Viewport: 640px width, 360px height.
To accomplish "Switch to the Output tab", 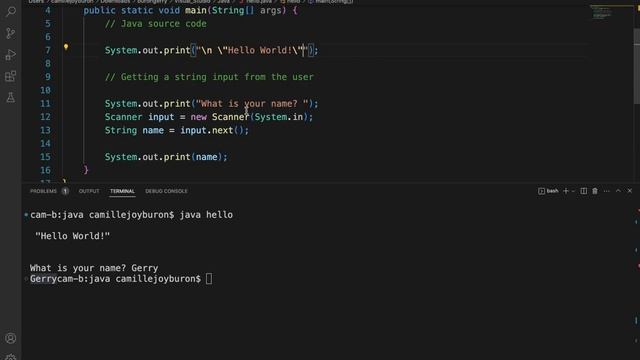I will pos(89,191).
